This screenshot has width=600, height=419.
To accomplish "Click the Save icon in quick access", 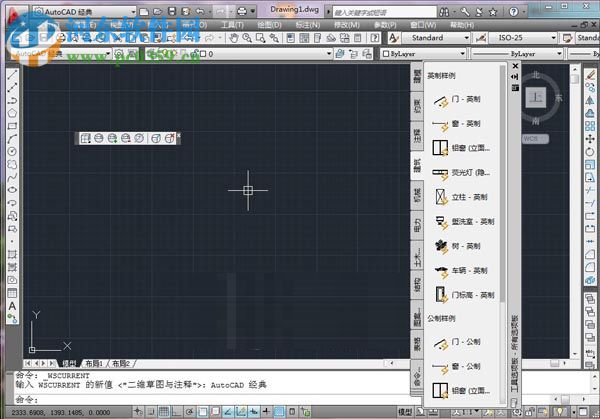I will pos(172,11).
